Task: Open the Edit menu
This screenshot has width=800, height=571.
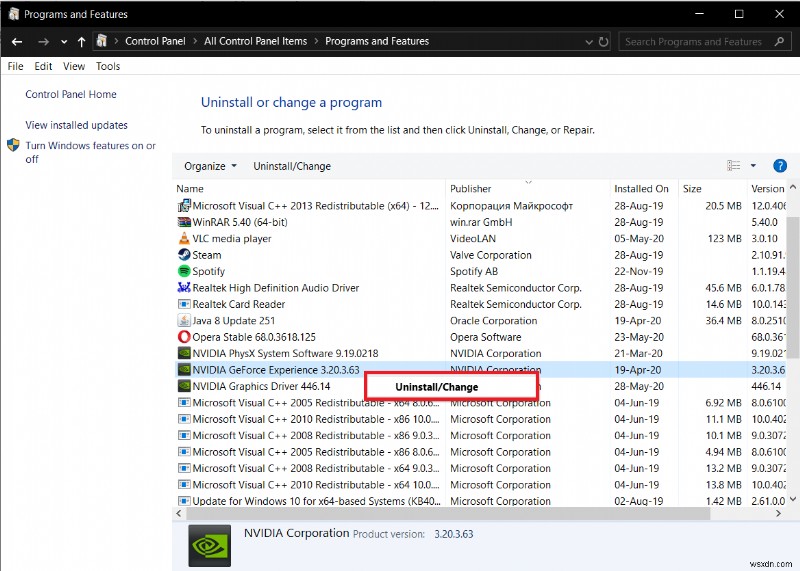Action: 43,66
